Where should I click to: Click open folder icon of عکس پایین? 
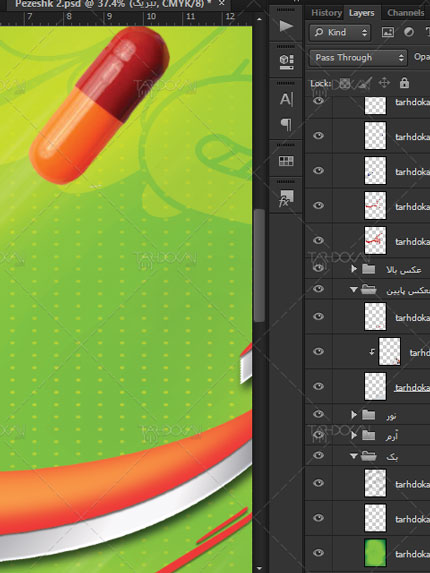click(x=368, y=290)
